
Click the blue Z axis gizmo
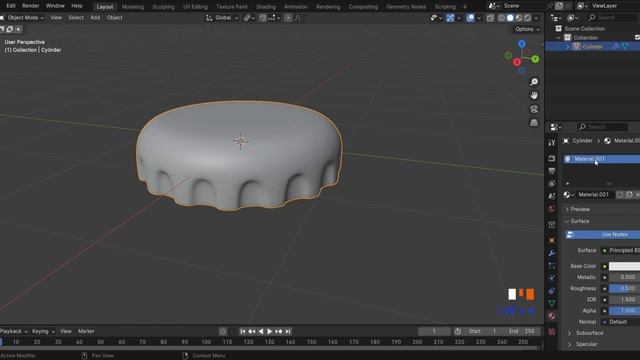tap(522, 44)
